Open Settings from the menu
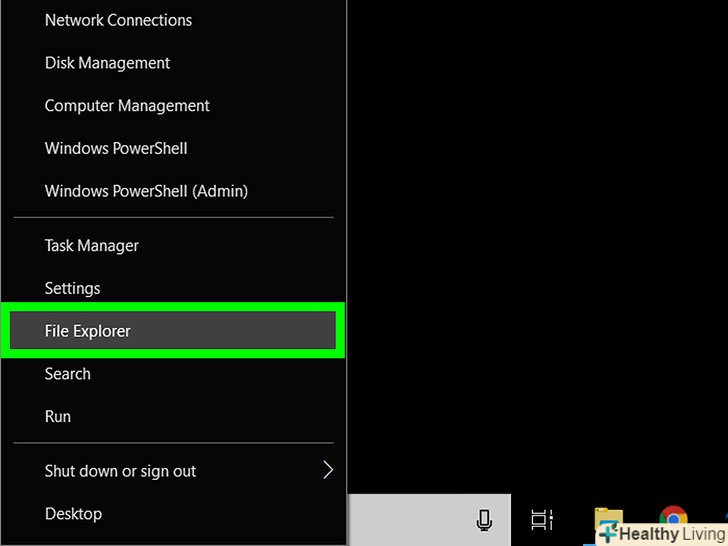Image resolution: width=728 pixels, height=546 pixels. click(x=173, y=288)
